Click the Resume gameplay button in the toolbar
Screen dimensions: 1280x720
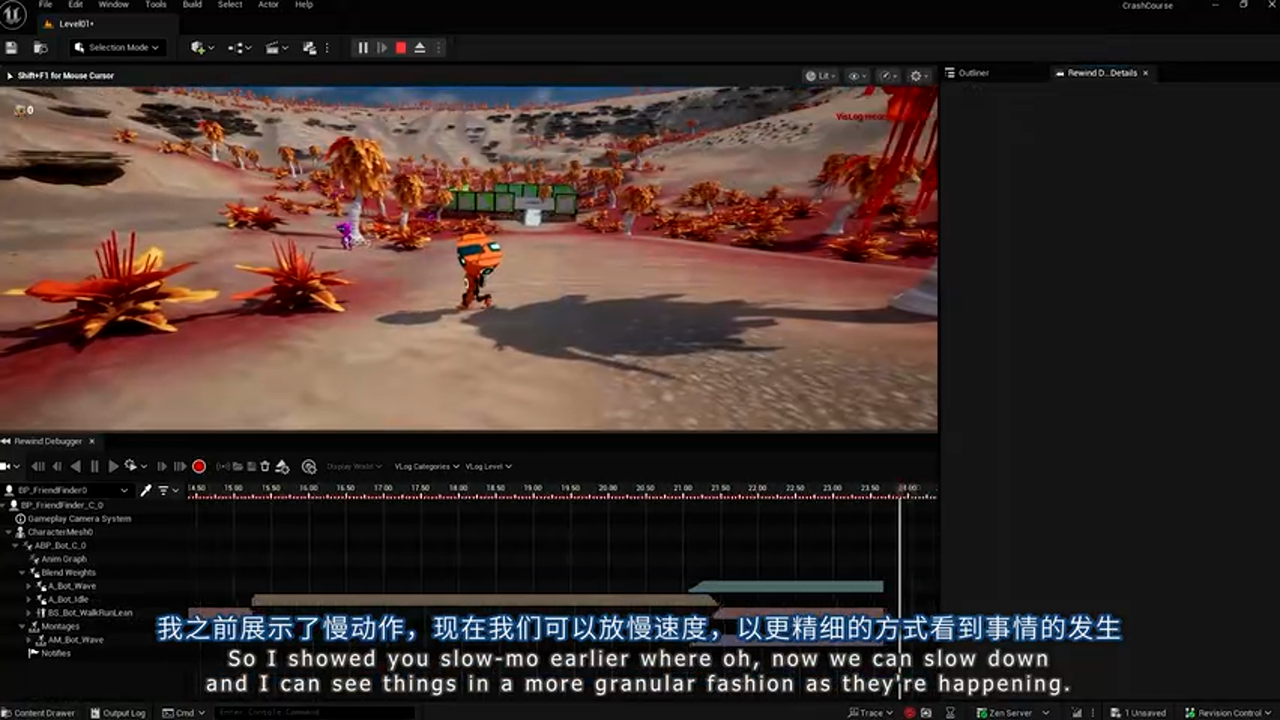[383, 47]
